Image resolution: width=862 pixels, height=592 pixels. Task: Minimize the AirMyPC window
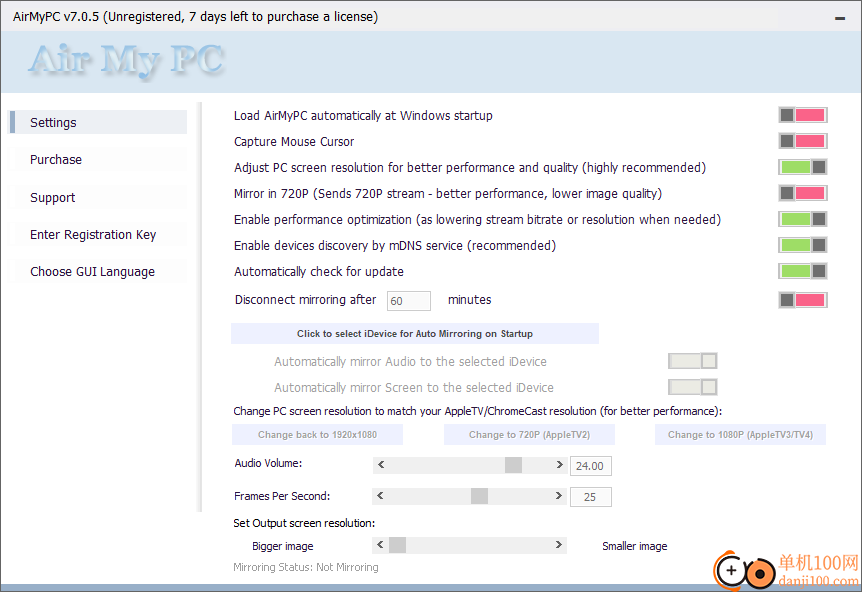tap(839, 18)
